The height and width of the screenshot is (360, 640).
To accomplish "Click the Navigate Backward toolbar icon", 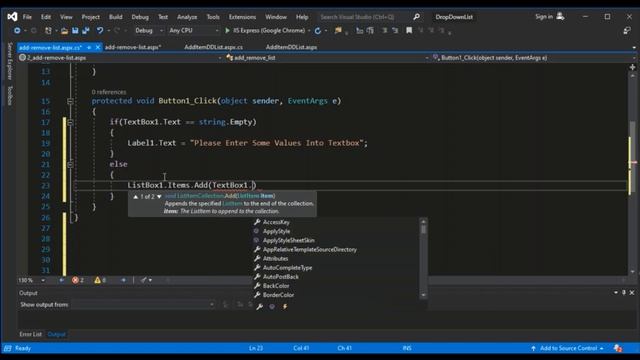I will (17, 31).
